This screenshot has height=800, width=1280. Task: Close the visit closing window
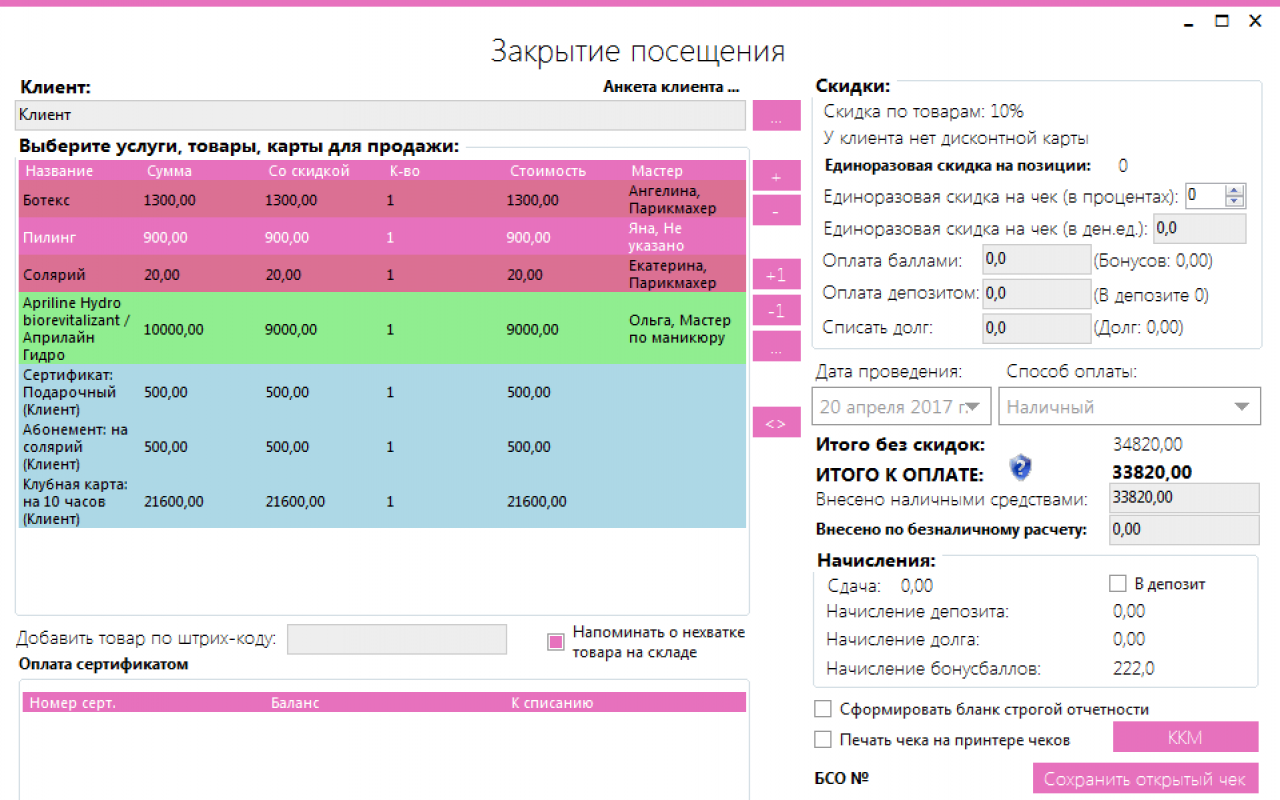pyautogui.click(x=1254, y=21)
